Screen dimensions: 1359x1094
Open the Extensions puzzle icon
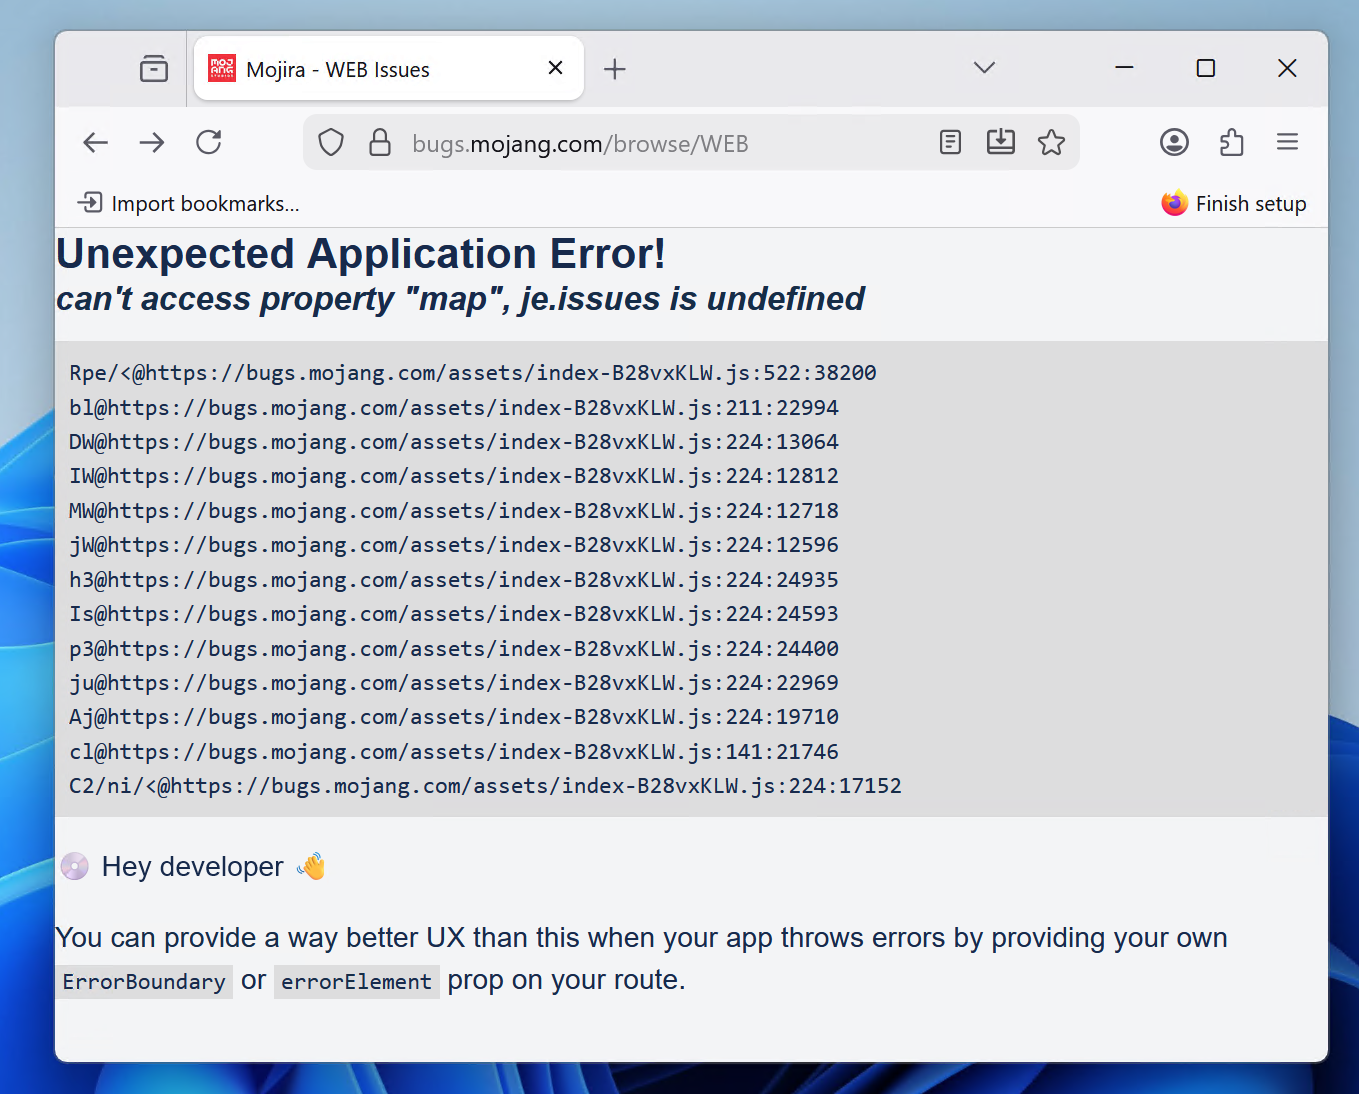1231,143
